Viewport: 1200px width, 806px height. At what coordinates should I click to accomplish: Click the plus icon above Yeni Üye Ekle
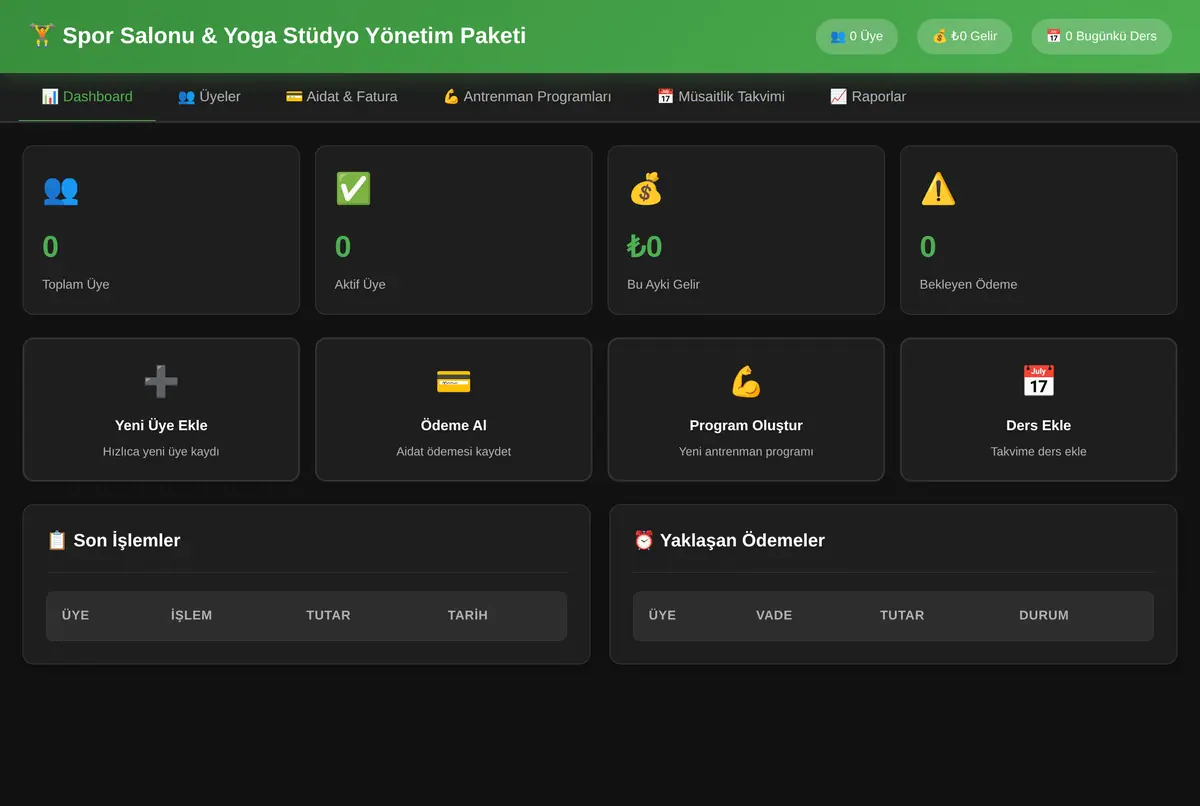[161, 381]
